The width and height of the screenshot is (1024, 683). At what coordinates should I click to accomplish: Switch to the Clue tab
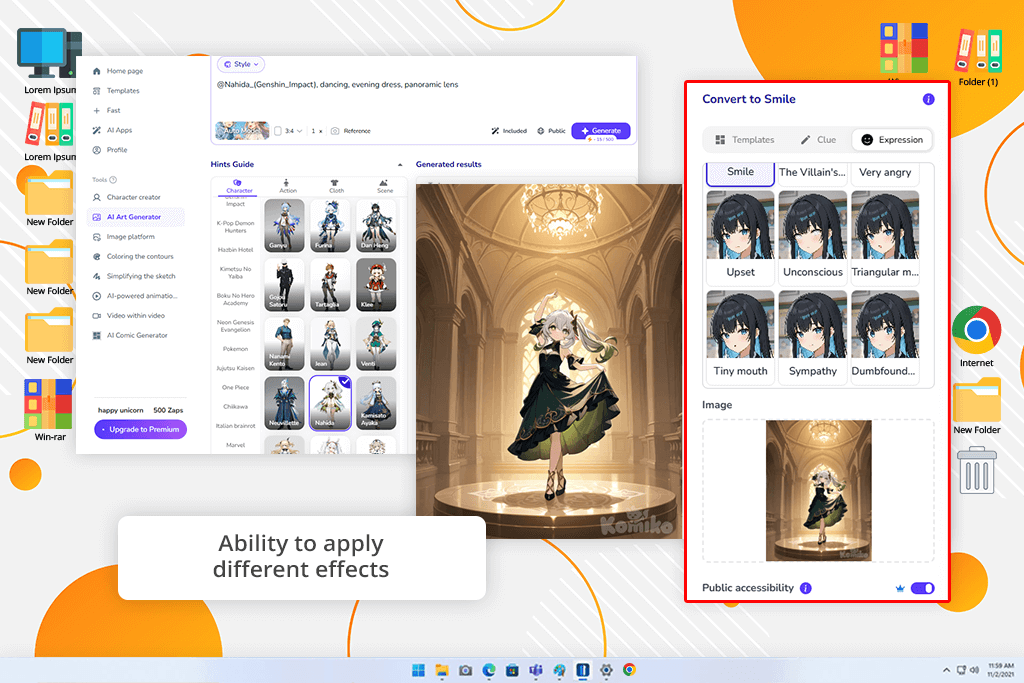tap(818, 140)
